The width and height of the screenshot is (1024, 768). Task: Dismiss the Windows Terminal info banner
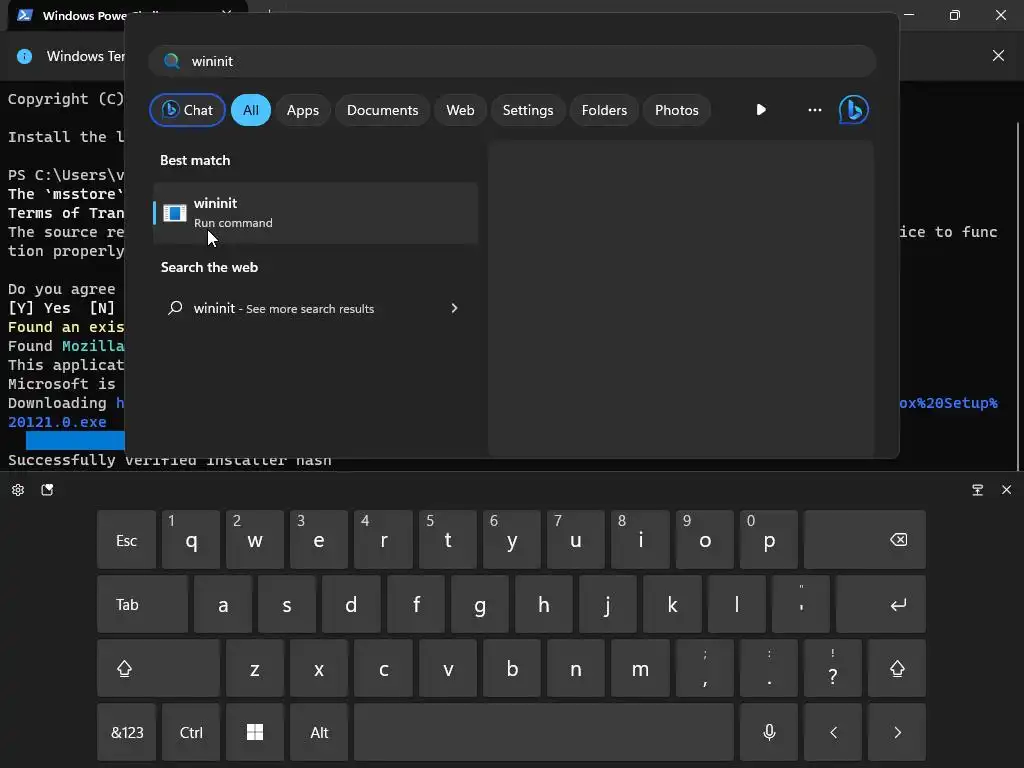pos(999,56)
